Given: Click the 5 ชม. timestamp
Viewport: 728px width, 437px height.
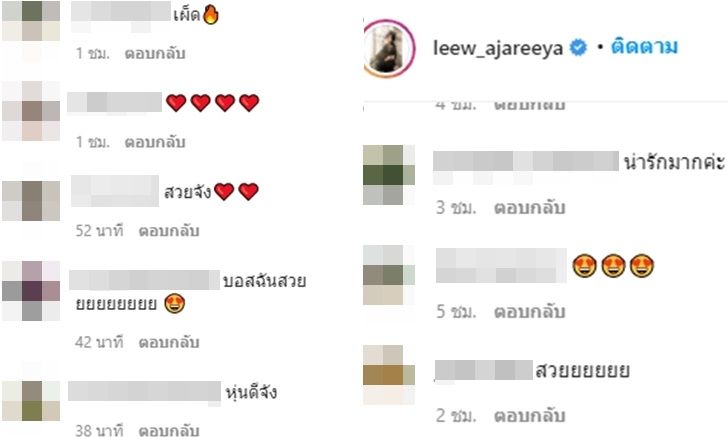Looking at the screenshot, I should [x=456, y=312].
